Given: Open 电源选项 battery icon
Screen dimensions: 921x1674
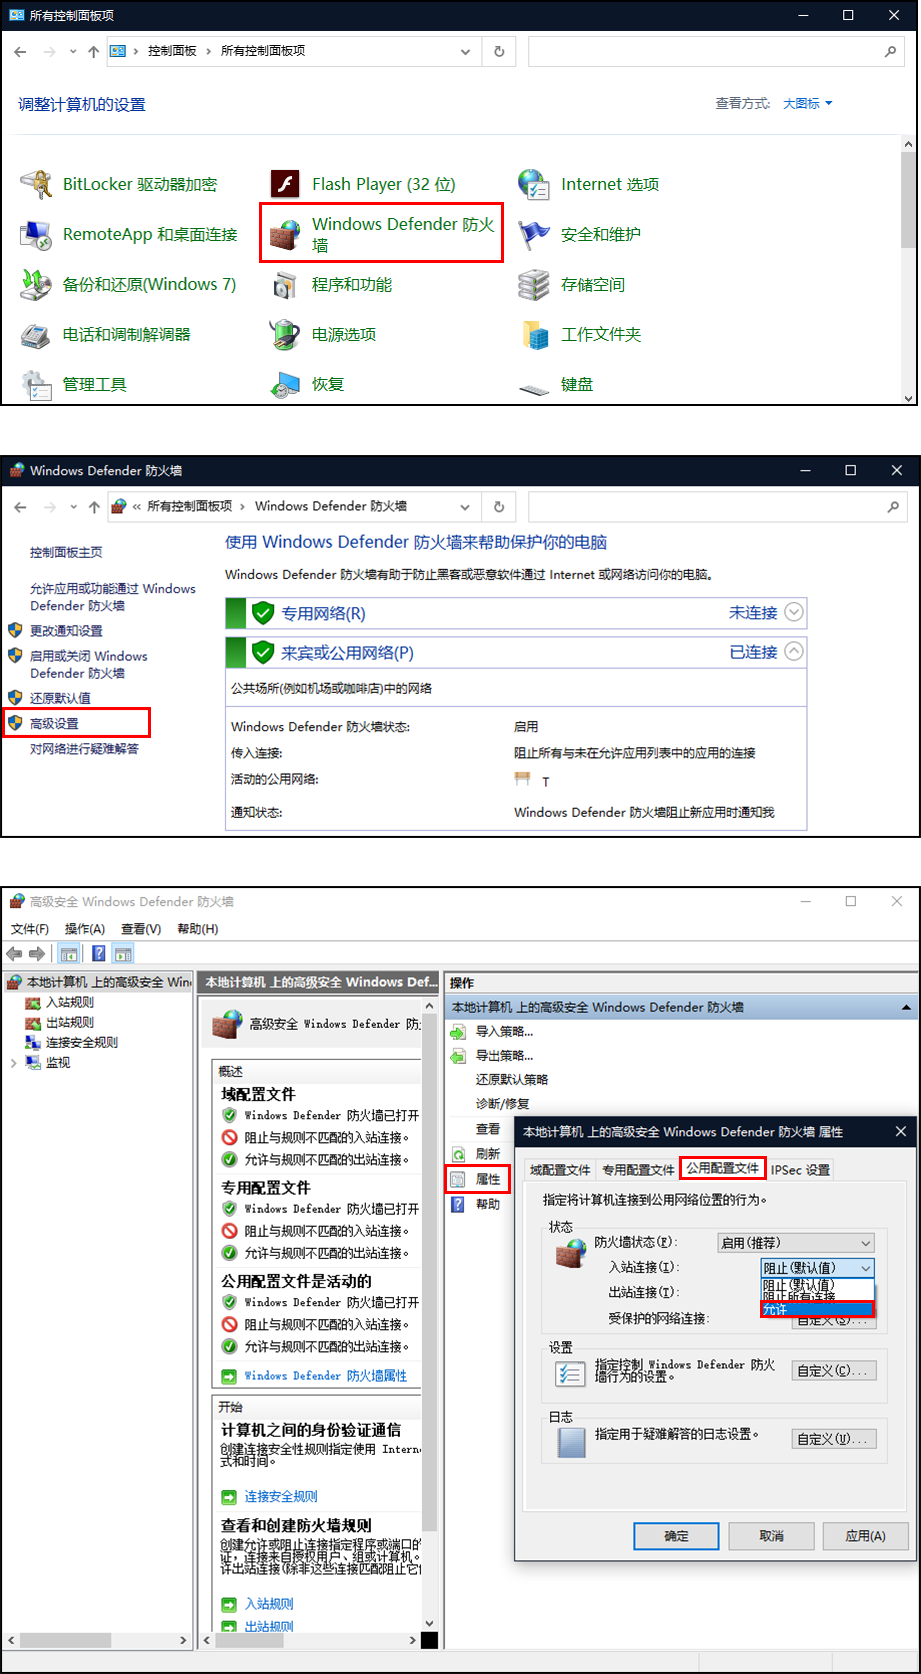Looking at the screenshot, I should [x=286, y=335].
